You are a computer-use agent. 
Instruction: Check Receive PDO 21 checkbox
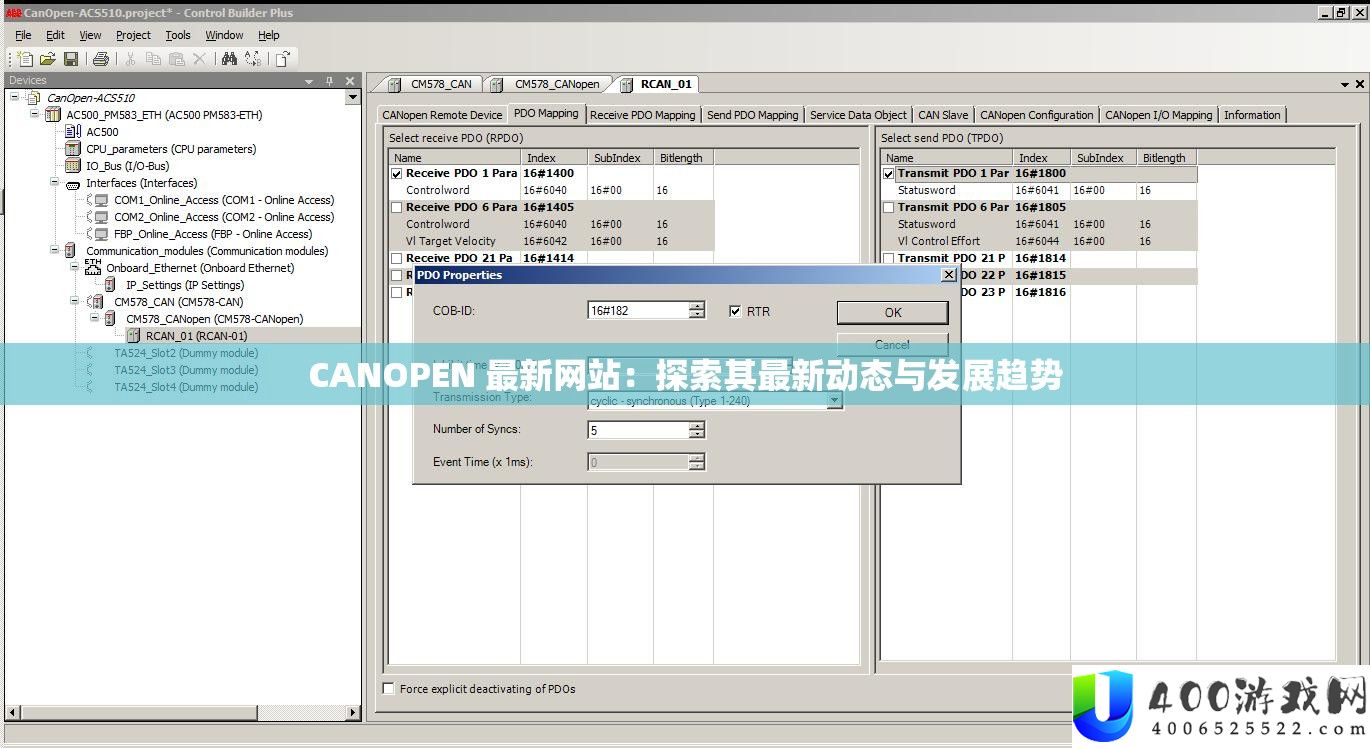(x=397, y=259)
